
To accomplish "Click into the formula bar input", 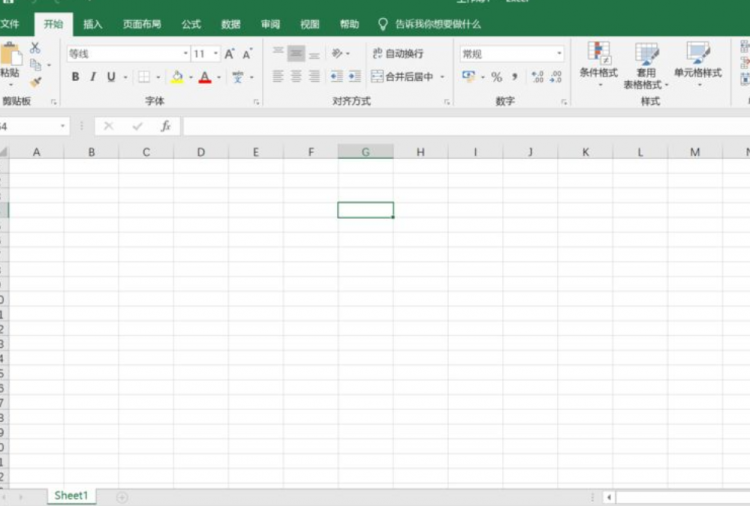I will point(466,126).
